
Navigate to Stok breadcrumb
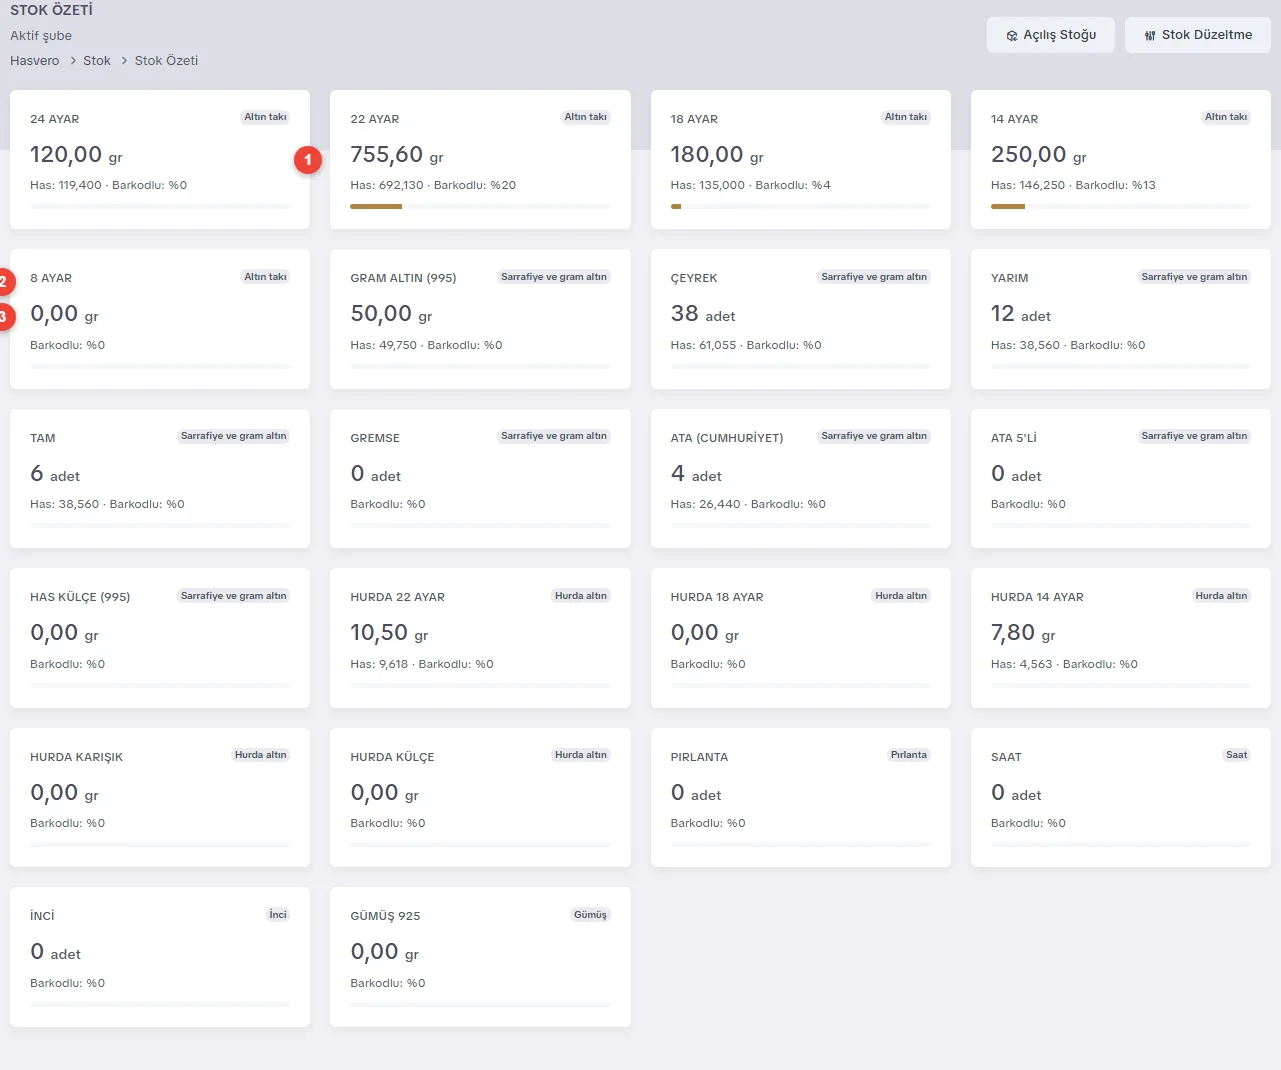point(97,61)
